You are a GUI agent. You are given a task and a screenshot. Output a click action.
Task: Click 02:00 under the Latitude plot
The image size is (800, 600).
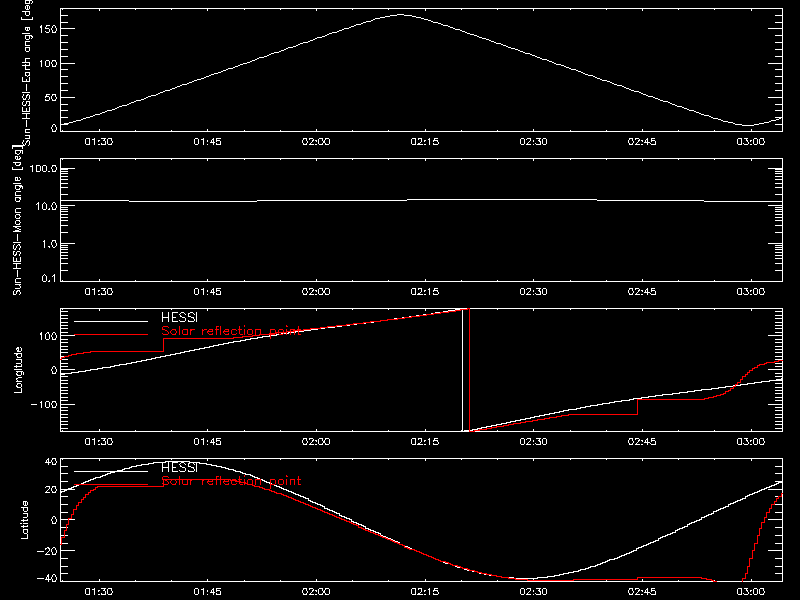316,592
